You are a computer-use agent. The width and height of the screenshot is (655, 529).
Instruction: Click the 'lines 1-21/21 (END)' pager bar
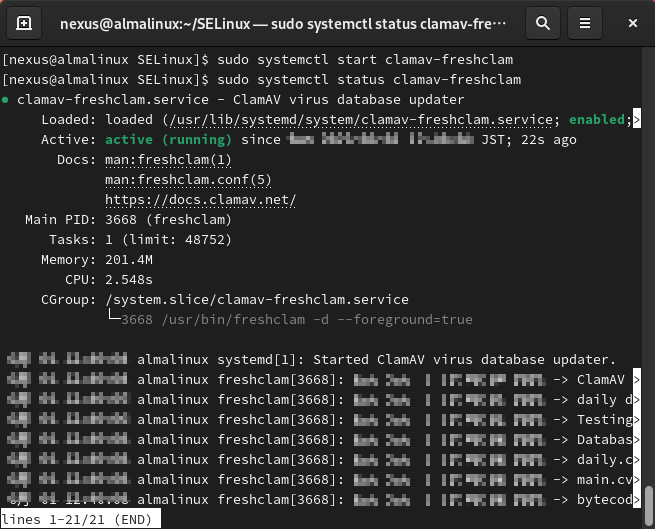[77, 520]
